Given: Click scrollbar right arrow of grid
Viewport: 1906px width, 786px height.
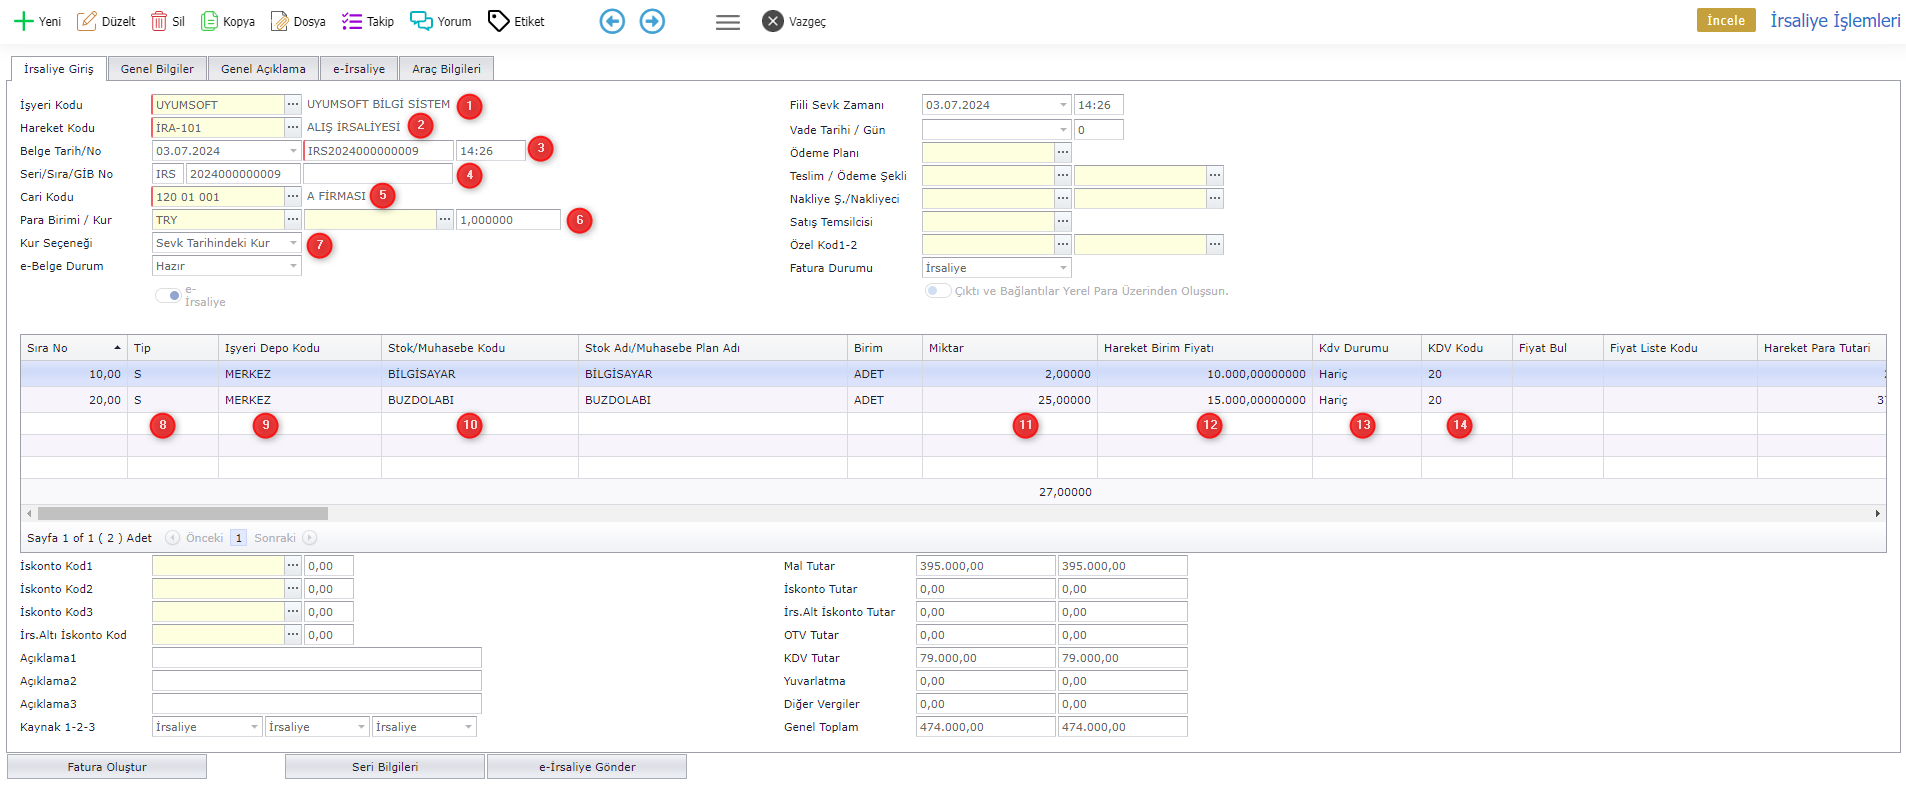Looking at the screenshot, I should tap(1877, 513).
